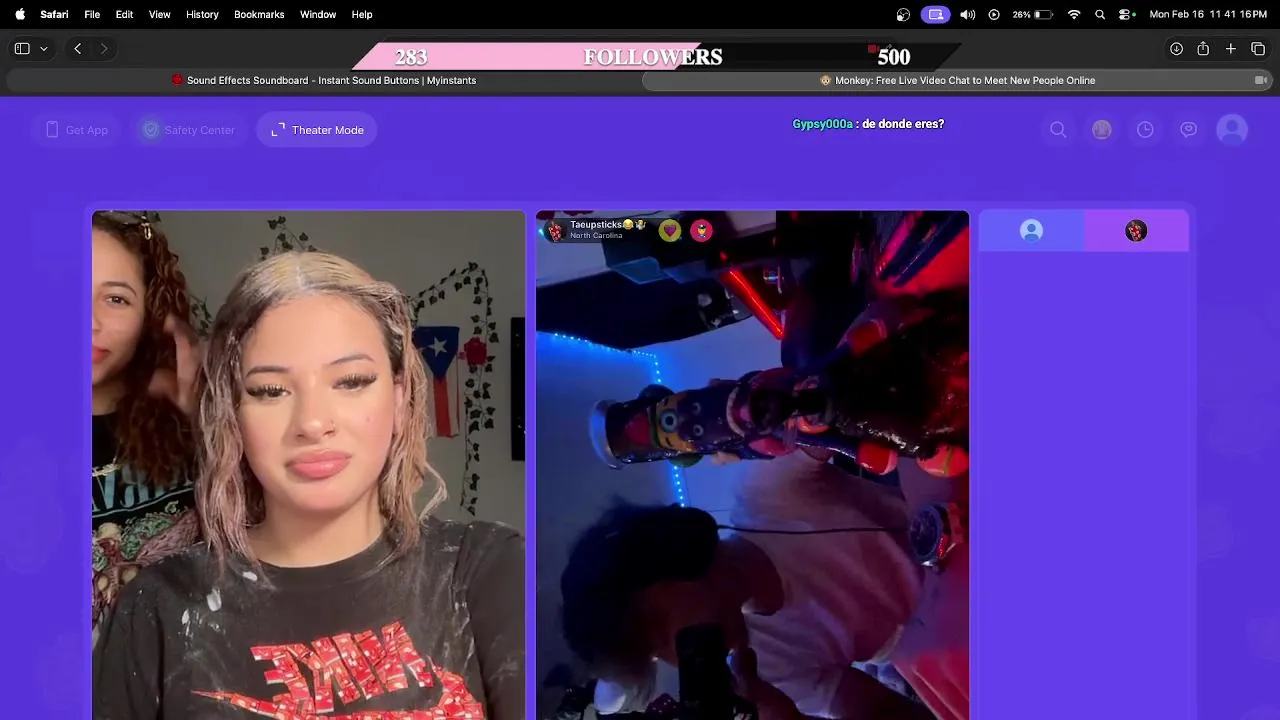Click the screen mirroring status icon
Image resolution: width=1280 pixels, height=720 pixels.
[936, 14]
